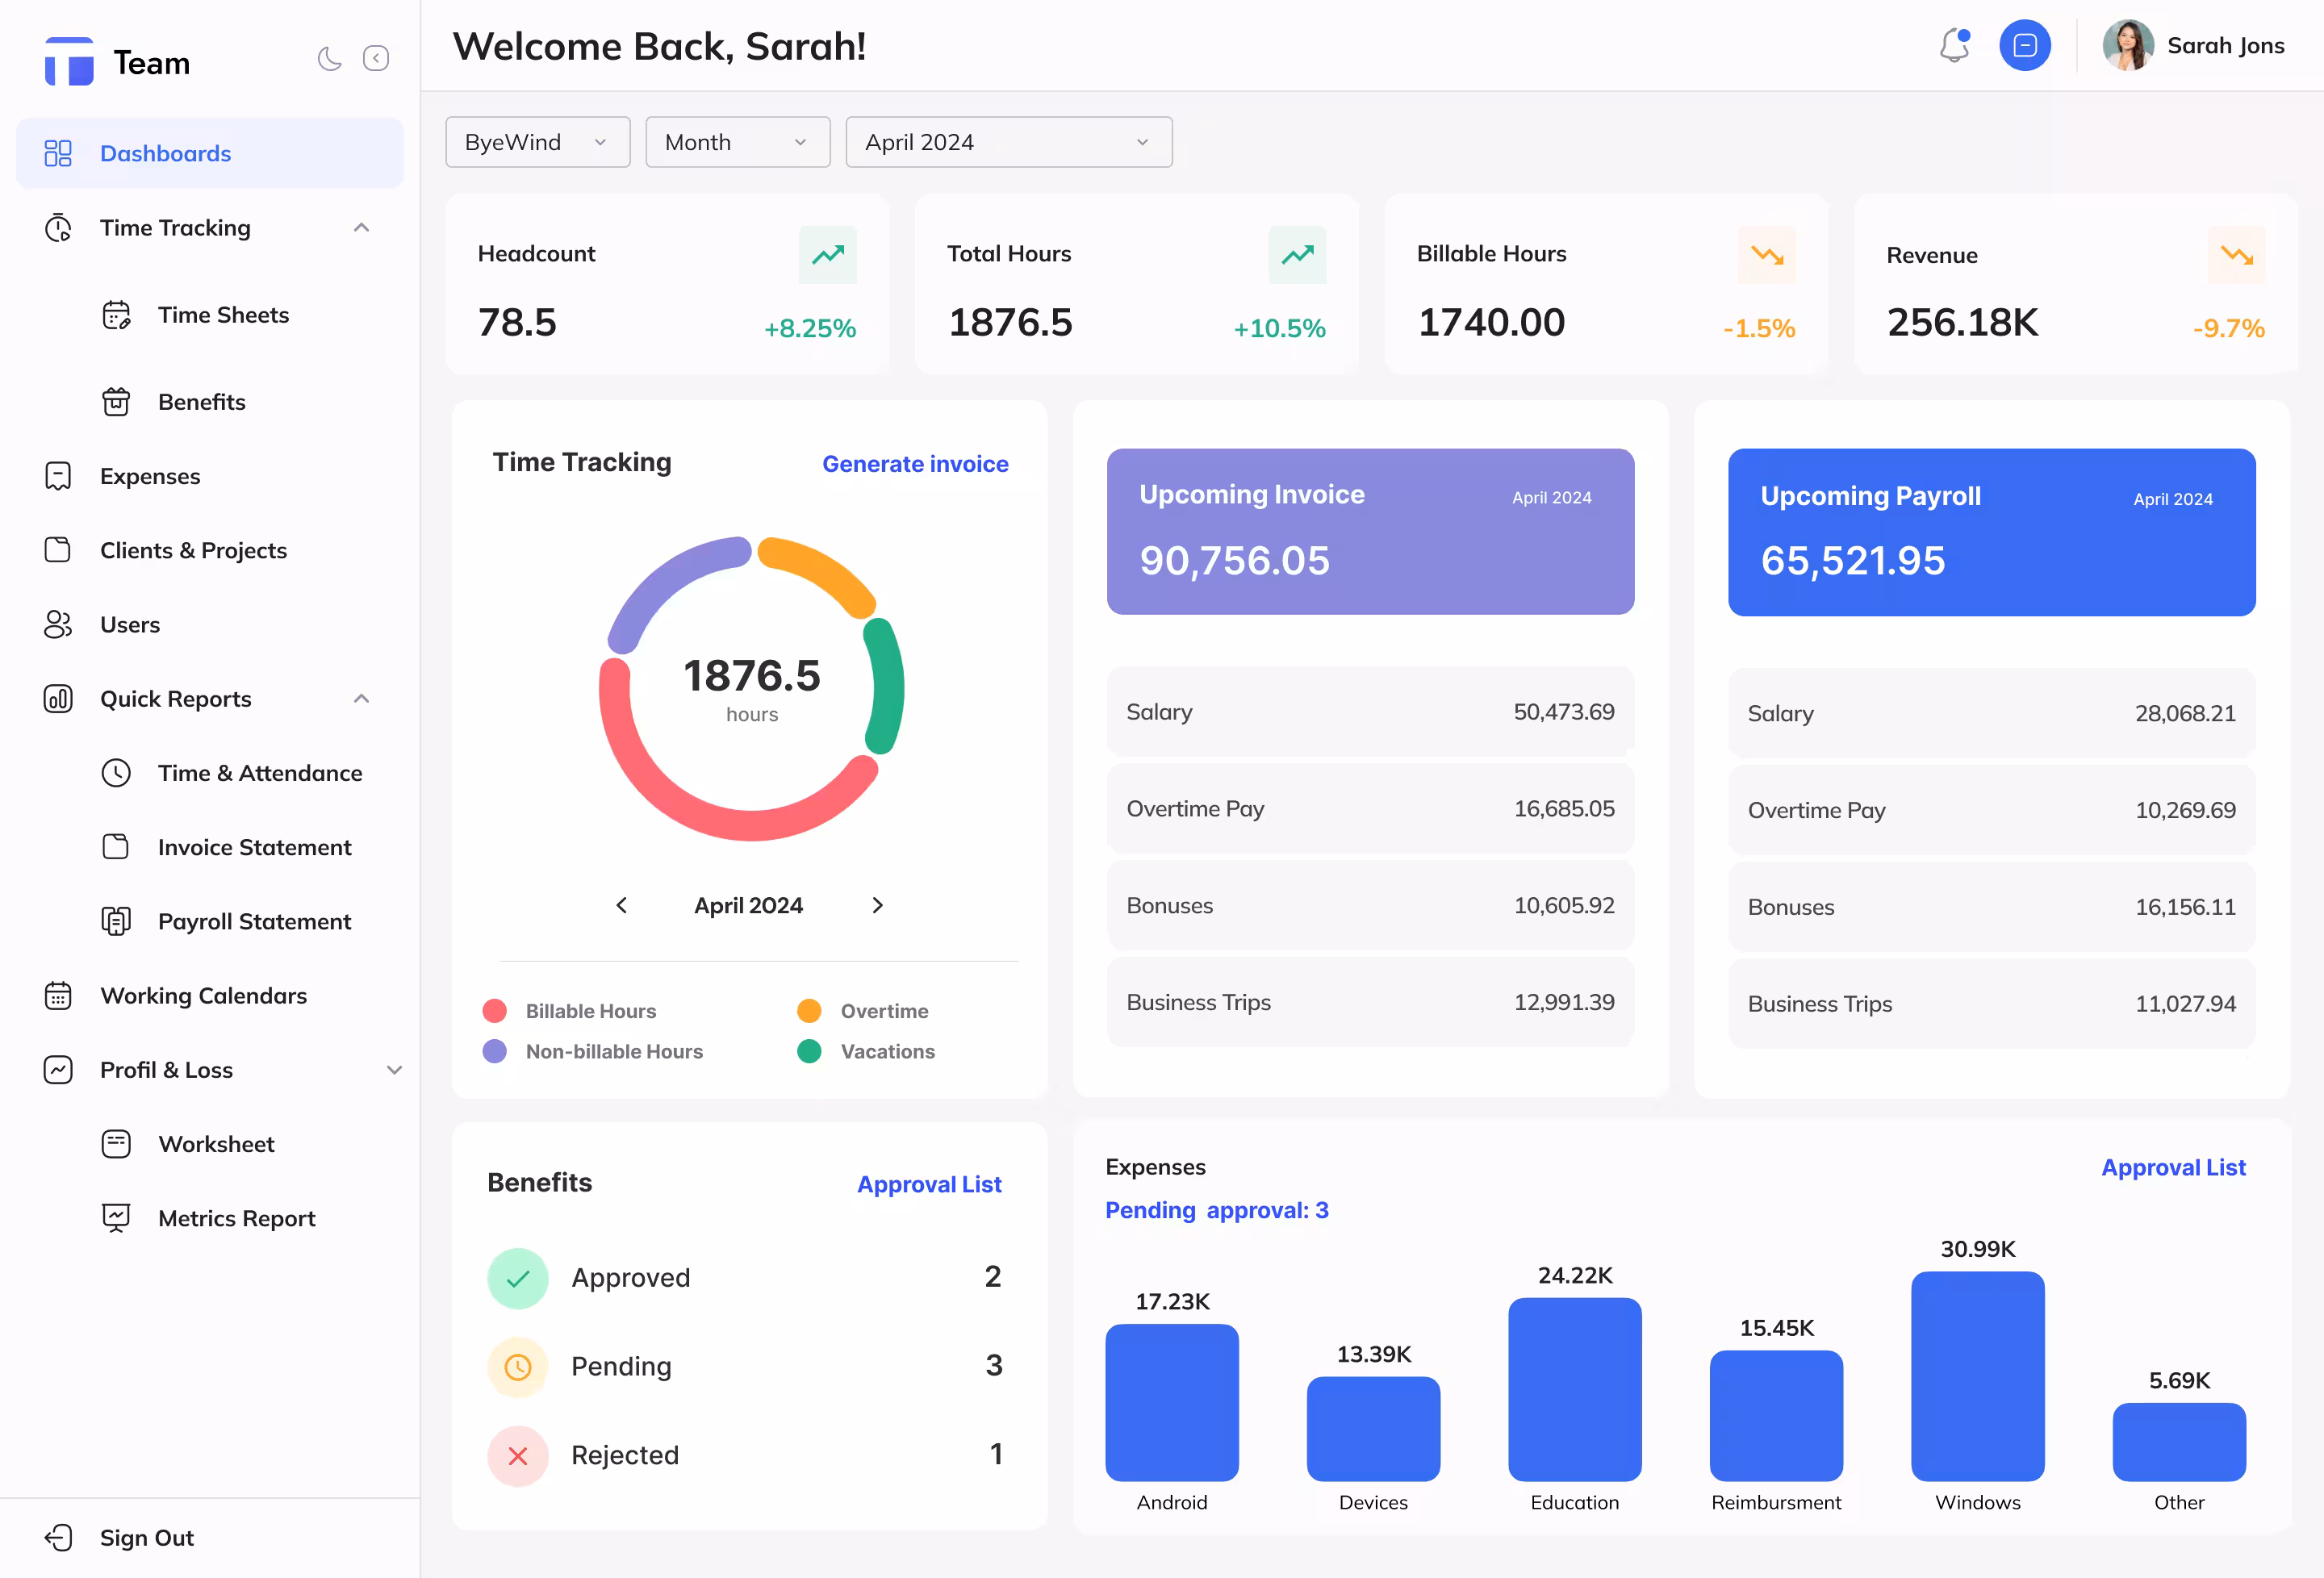Click the Users icon in sidebar

[58, 625]
